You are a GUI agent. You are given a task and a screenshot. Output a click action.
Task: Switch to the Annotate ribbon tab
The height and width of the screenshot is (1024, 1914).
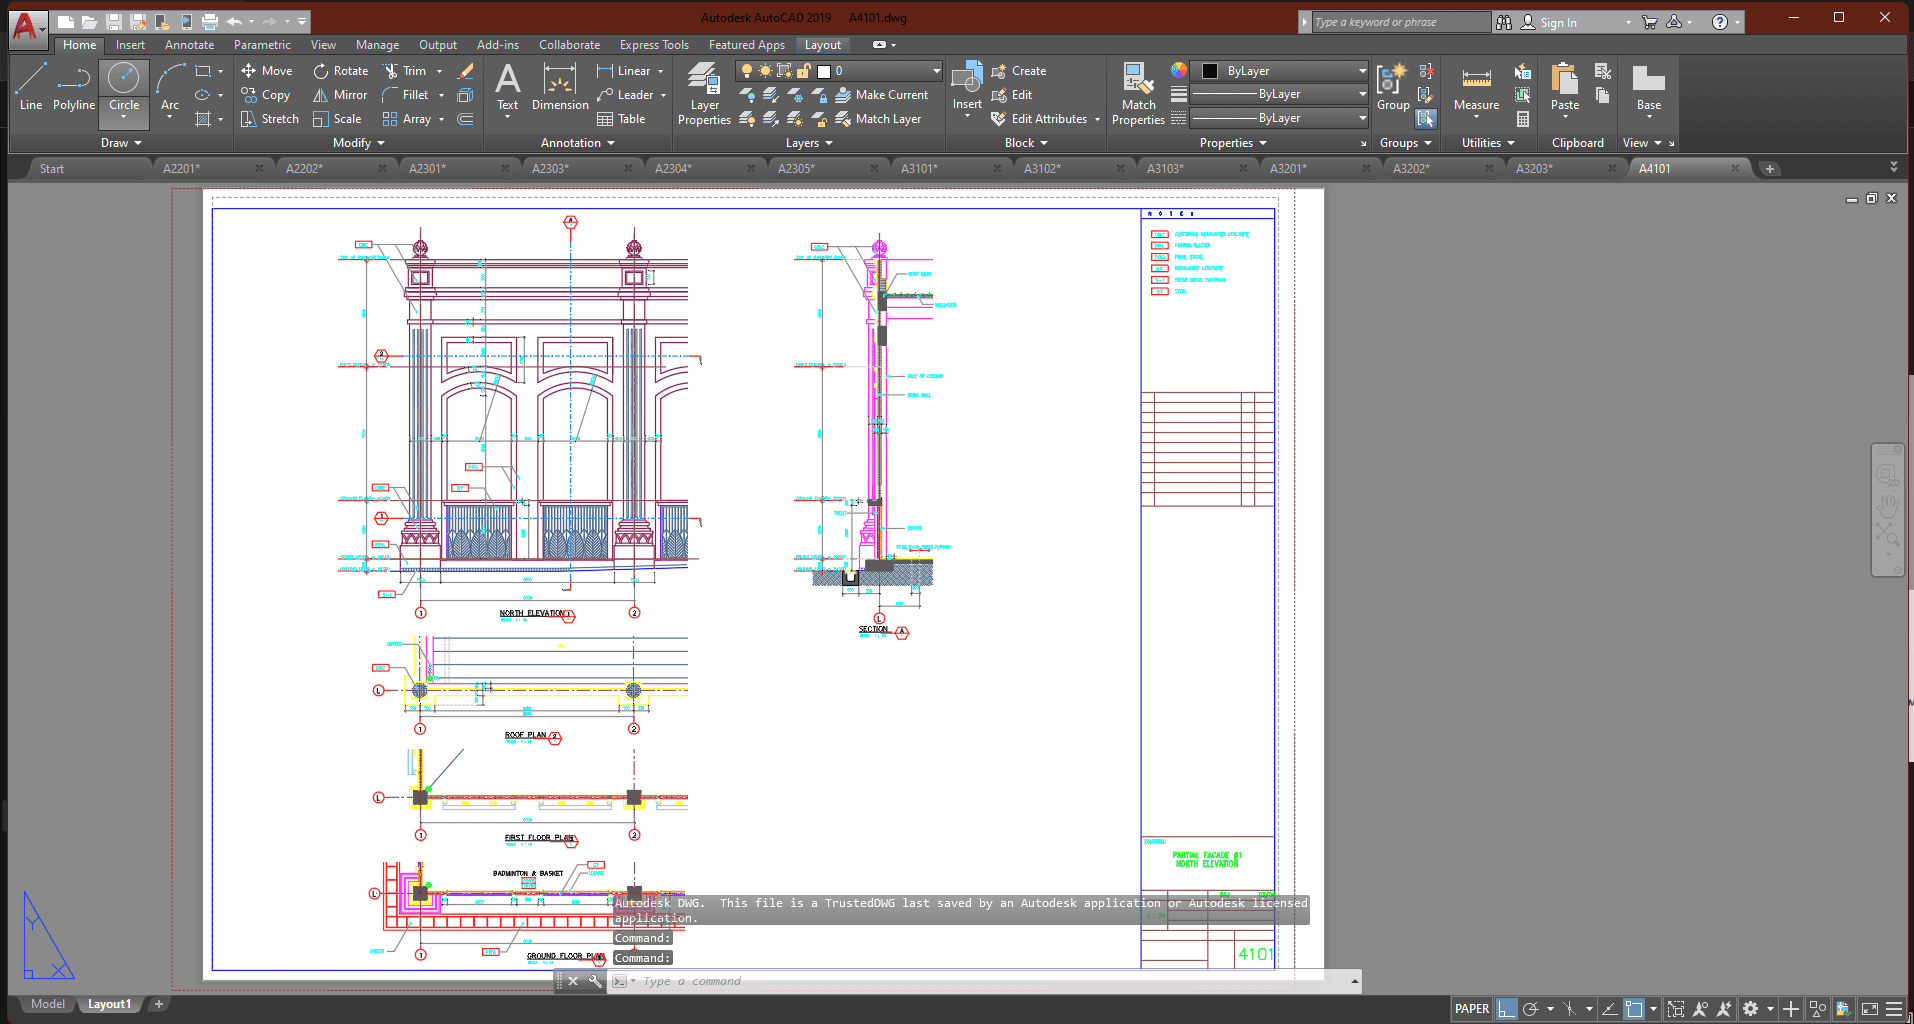pyautogui.click(x=189, y=45)
